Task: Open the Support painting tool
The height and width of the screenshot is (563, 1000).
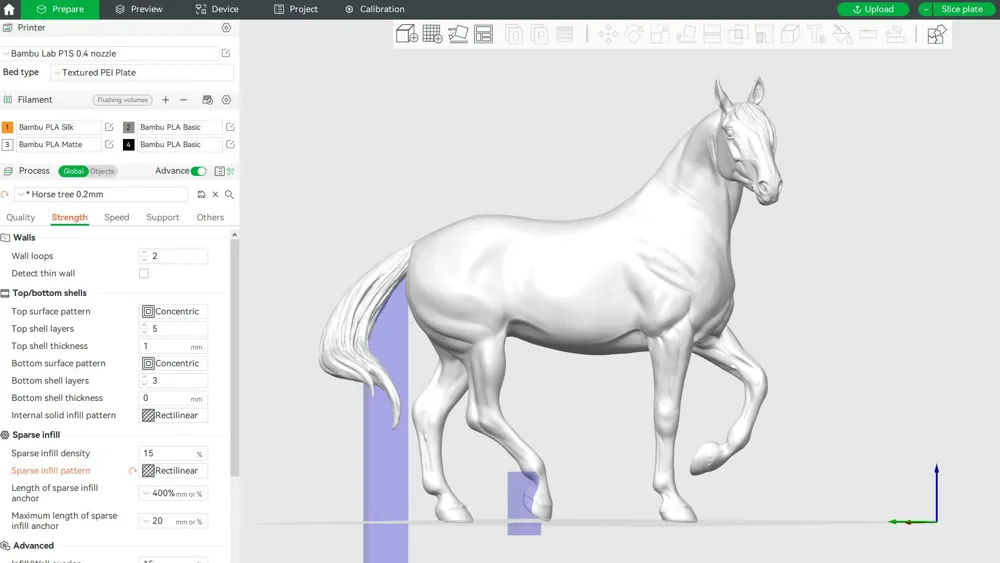Action: click(x=764, y=34)
